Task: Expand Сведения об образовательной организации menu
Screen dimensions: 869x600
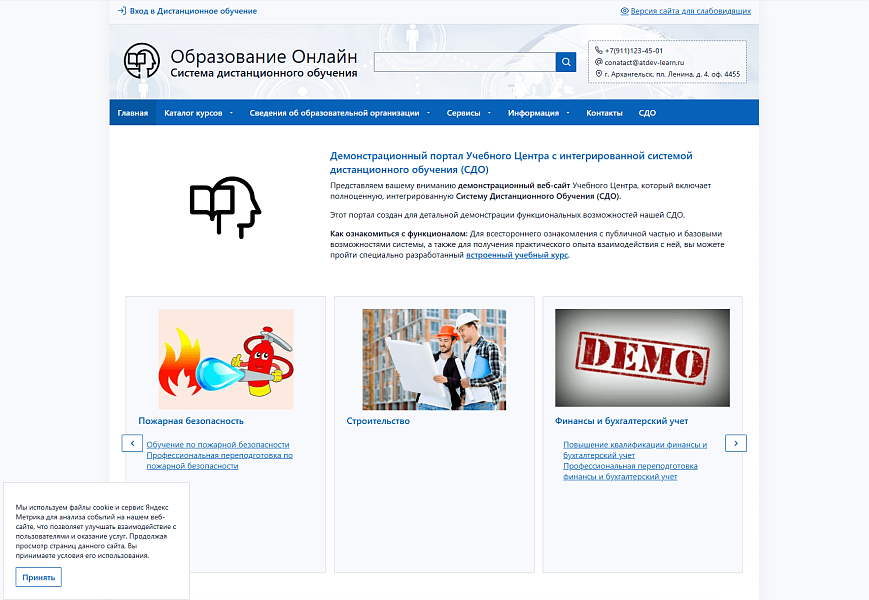Action: pos(339,113)
